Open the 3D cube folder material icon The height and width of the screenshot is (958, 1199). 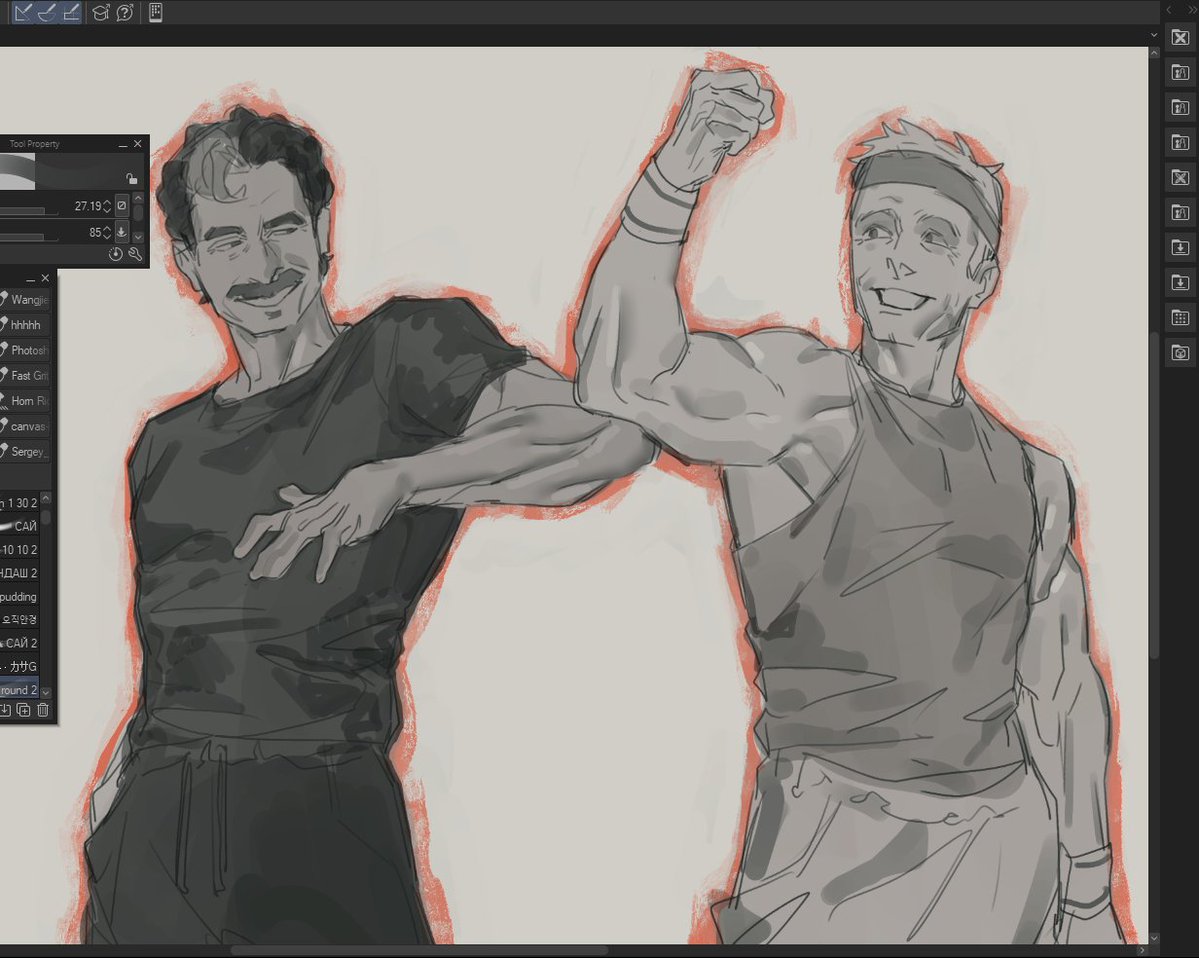[1180, 353]
